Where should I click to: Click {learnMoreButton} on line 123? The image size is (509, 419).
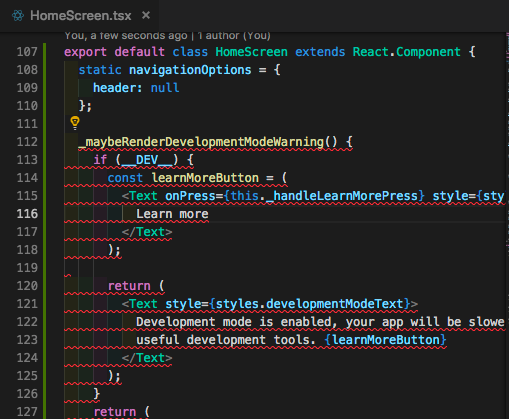click(x=385, y=340)
